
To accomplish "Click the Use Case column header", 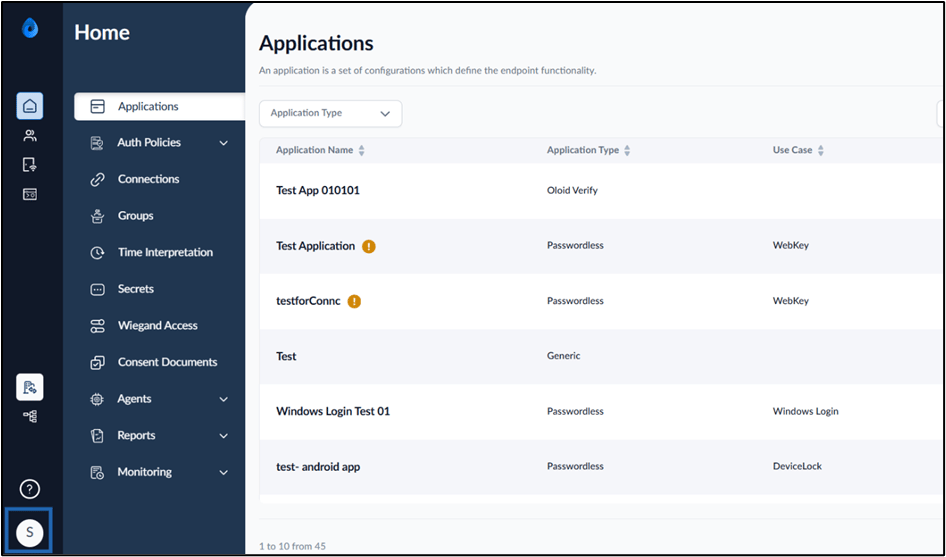I will pos(793,150).
